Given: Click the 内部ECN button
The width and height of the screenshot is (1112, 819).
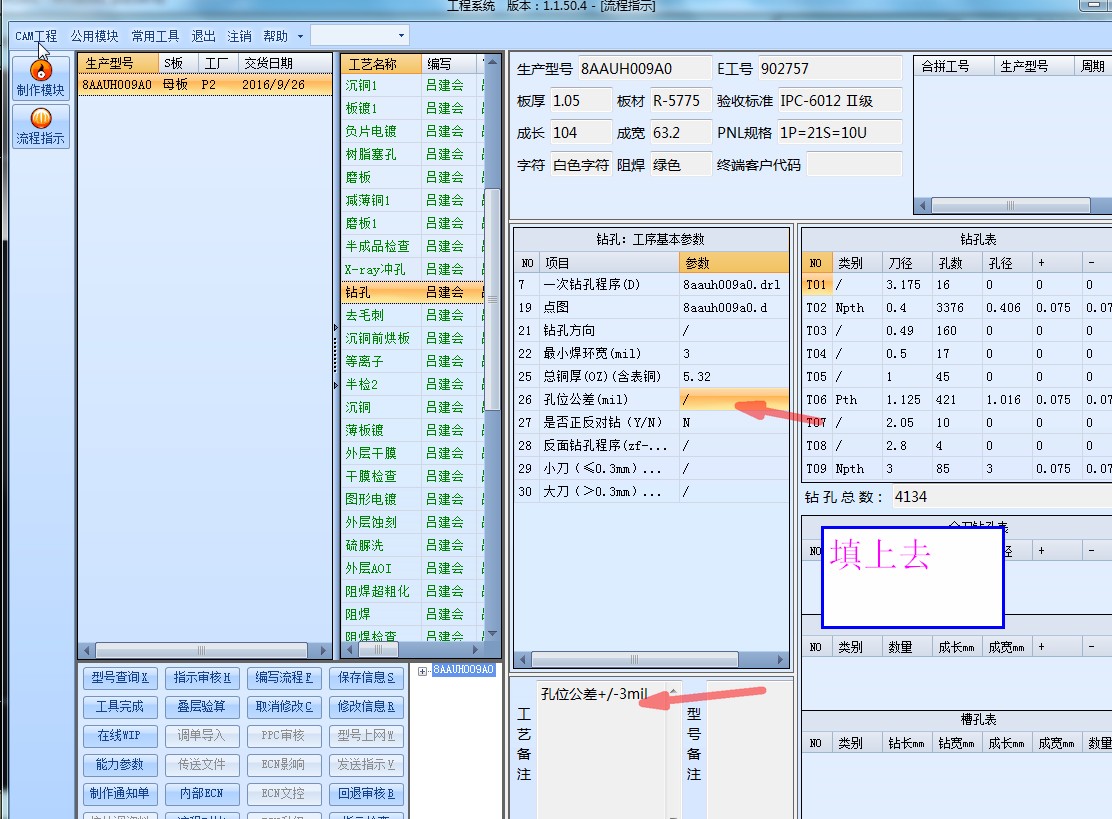Looking at the screenshot, I should point(202,794).
